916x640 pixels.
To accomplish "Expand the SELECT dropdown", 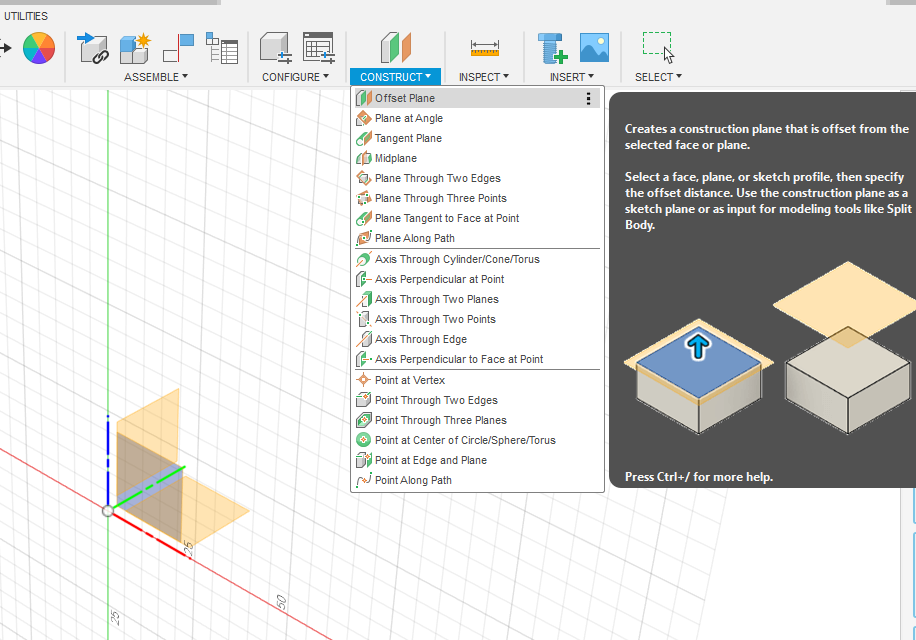I will [x=658, y=77].
